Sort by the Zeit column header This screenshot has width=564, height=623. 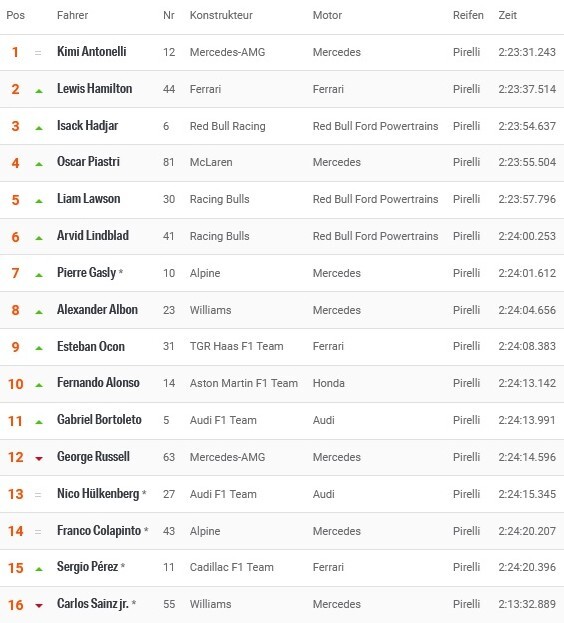508,15
